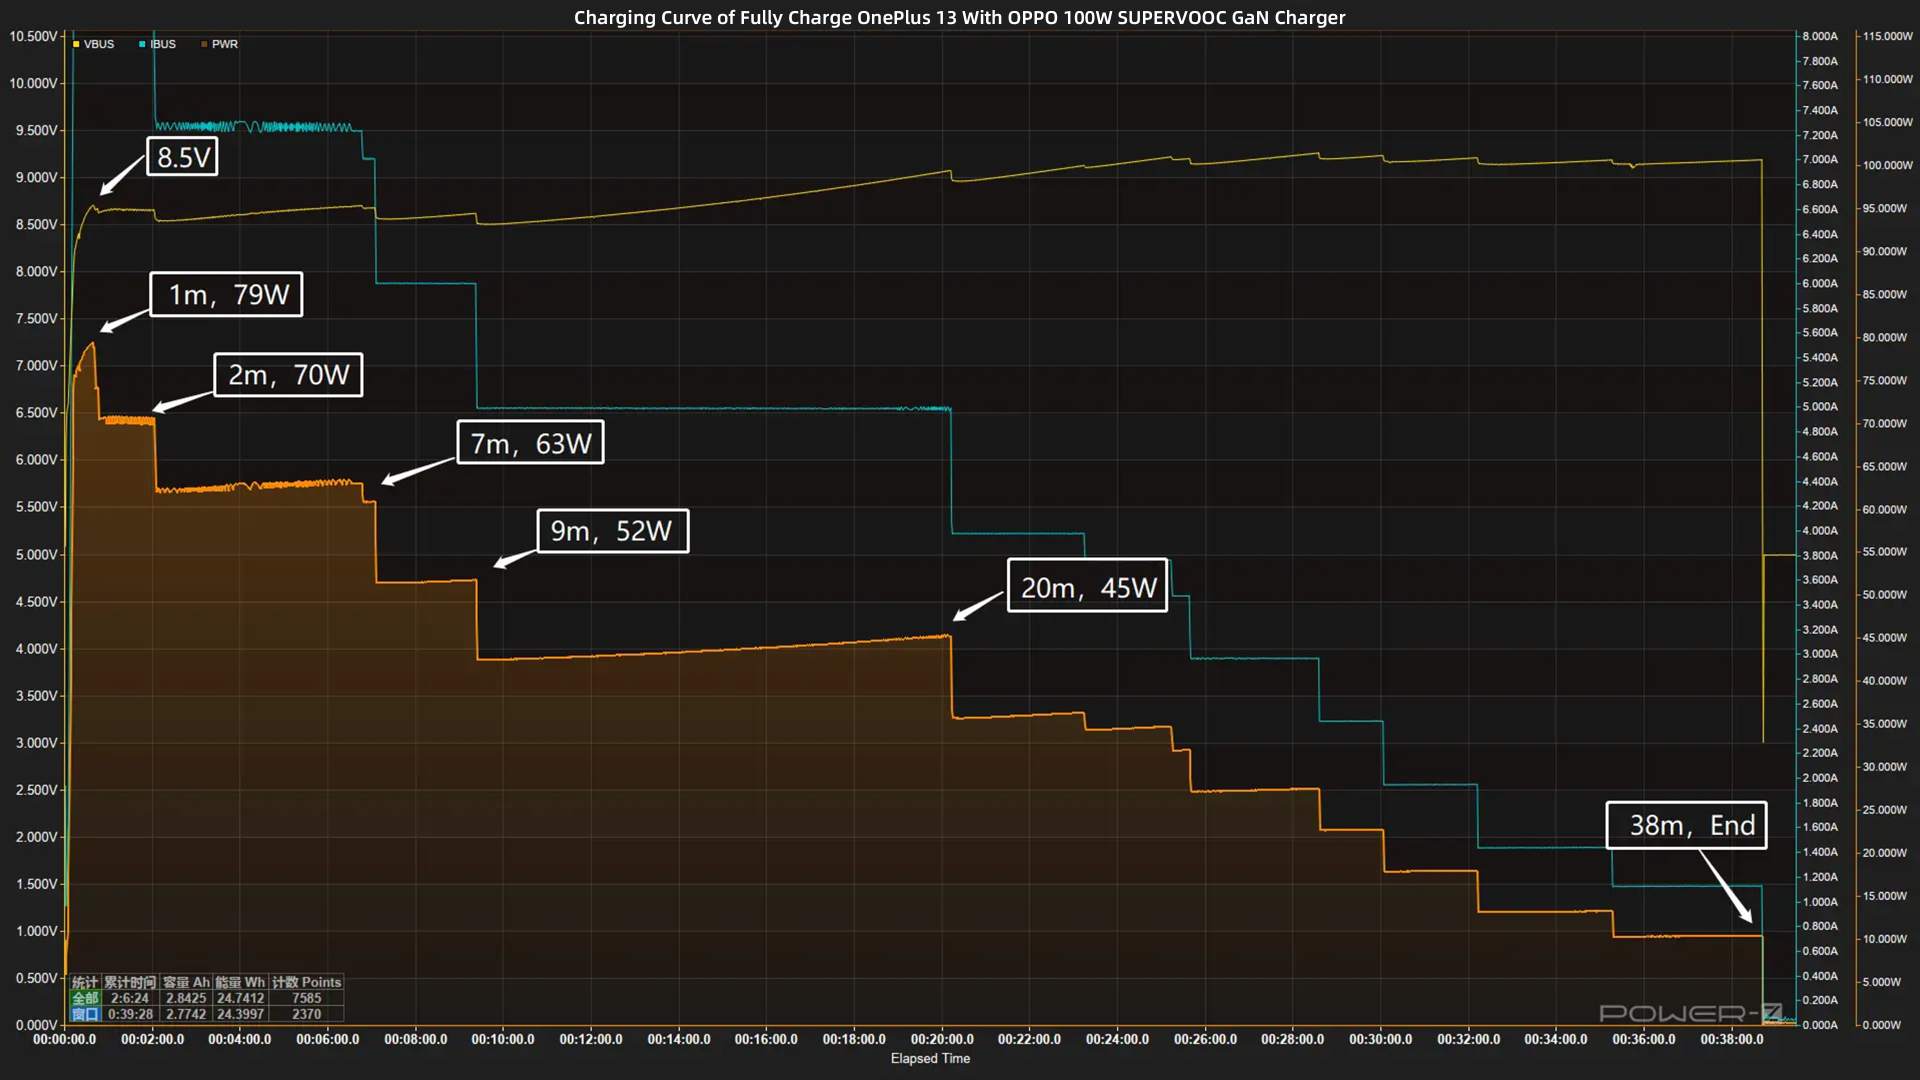Image resolution: width=1920 pixels, height=1080 pixels.
Task: Click the 0.000V voltage axis label
Action: click(36, 1025)
